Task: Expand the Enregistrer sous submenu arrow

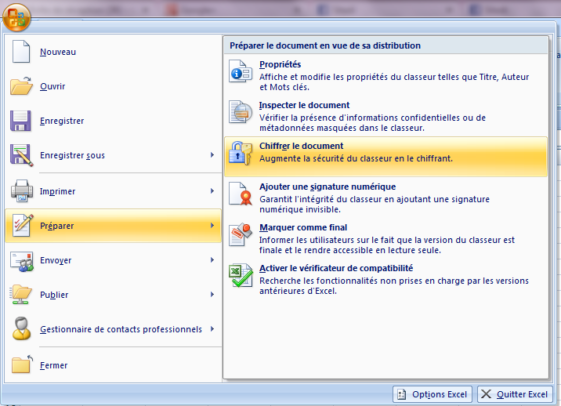Action: [212, 155]
